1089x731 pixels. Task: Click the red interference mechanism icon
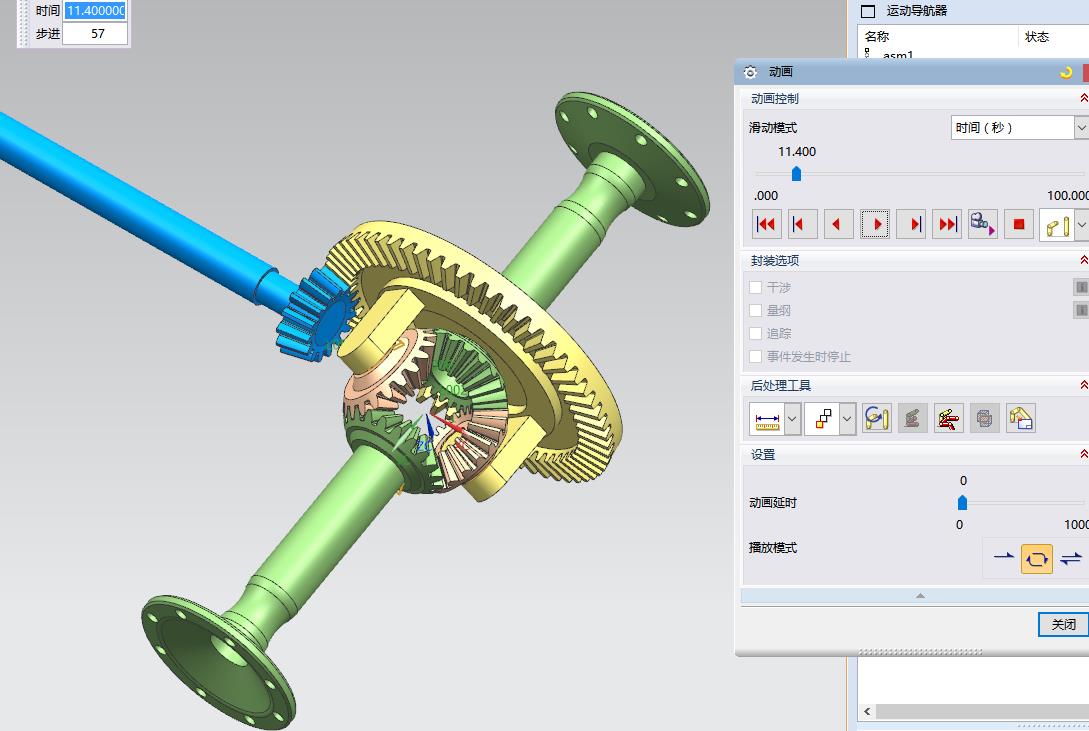coord(949,418)
